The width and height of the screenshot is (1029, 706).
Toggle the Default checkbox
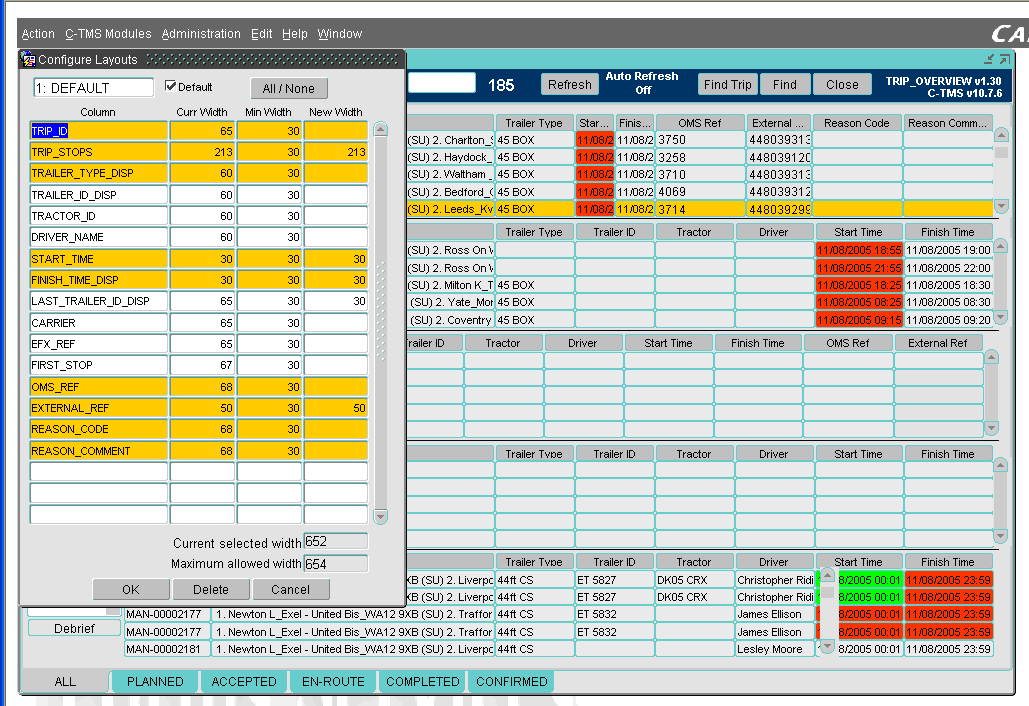(171, 86)
